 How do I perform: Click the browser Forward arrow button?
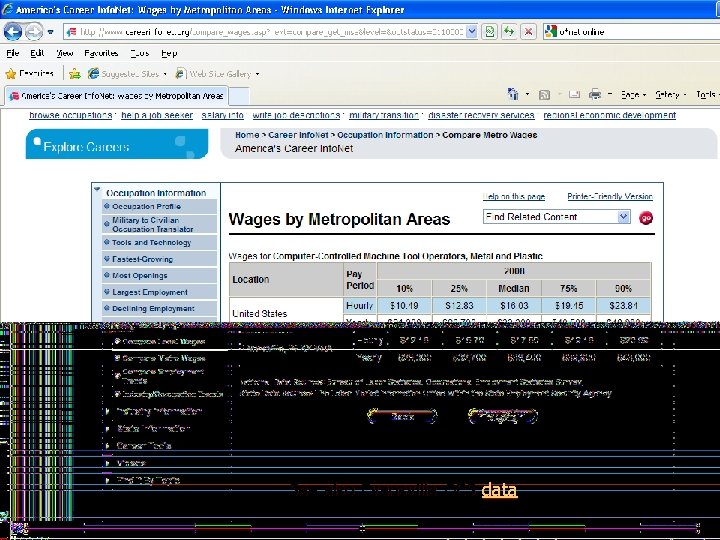coord(34,32)
